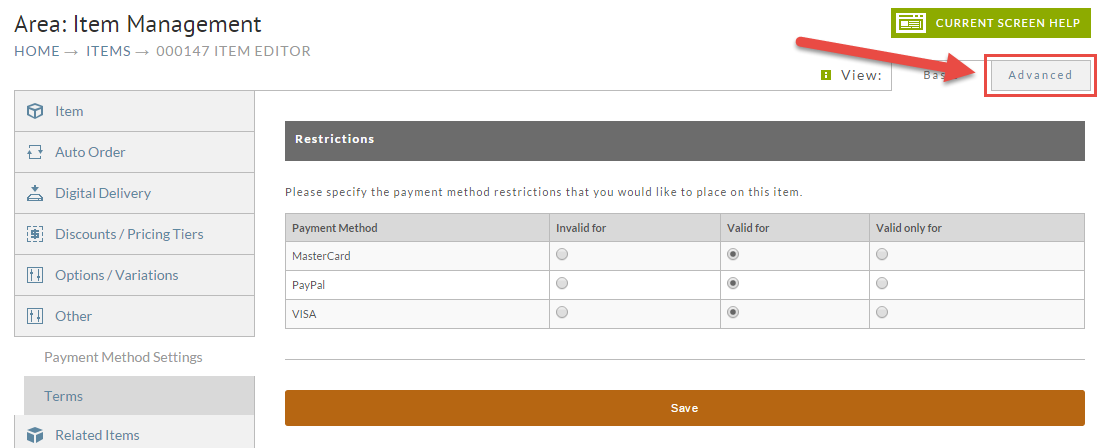The image size is (1105, 448).
Task: Open Current Screen Help
Action: point(991,23)
